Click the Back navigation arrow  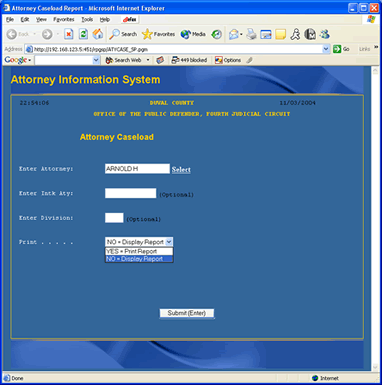coord(12,34)
